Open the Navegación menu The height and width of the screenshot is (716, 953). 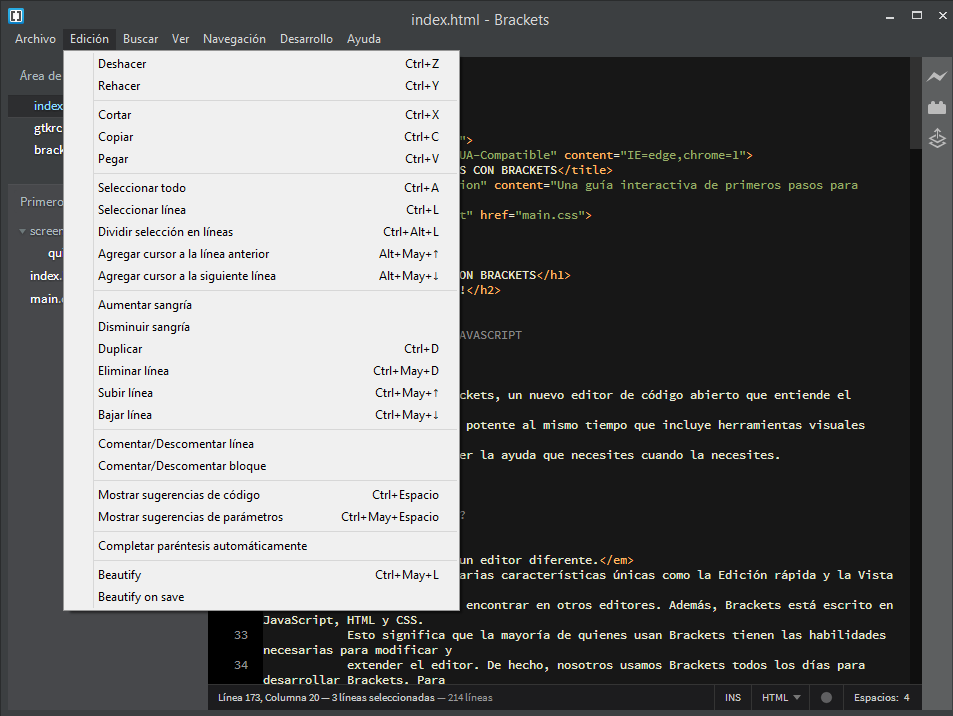(235, 39)
